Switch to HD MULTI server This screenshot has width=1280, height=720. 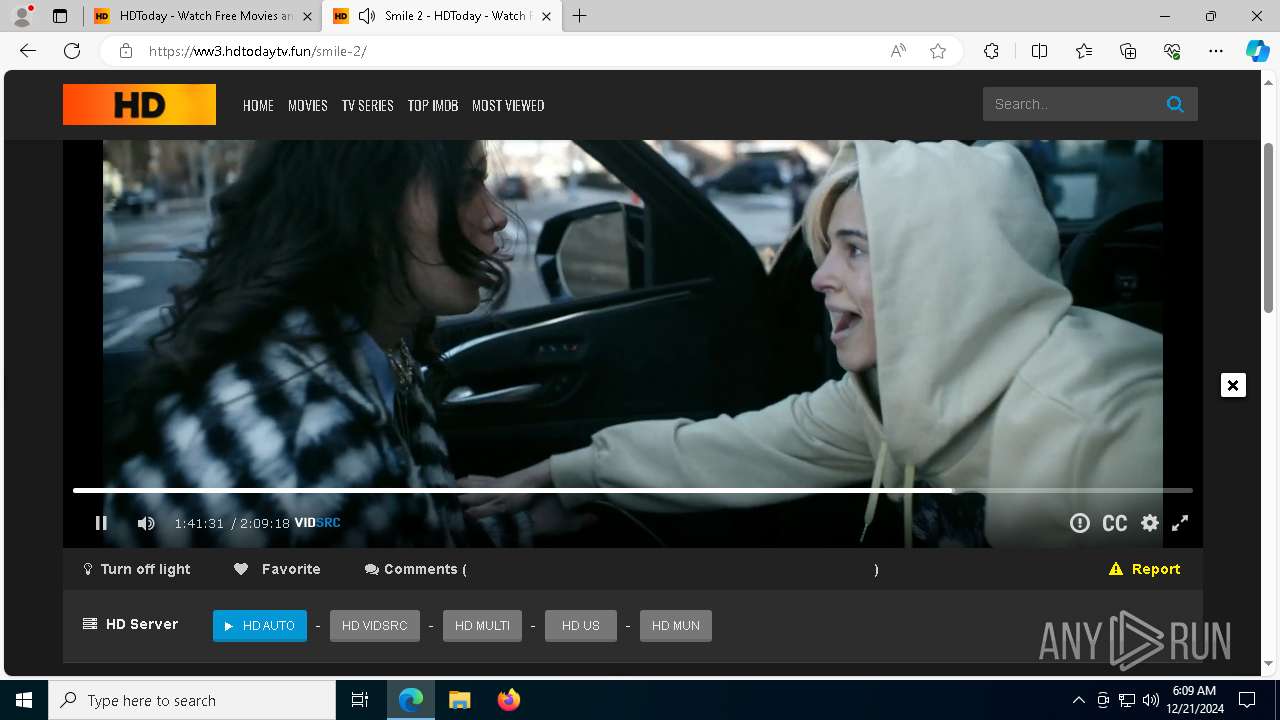coord(482,626)
